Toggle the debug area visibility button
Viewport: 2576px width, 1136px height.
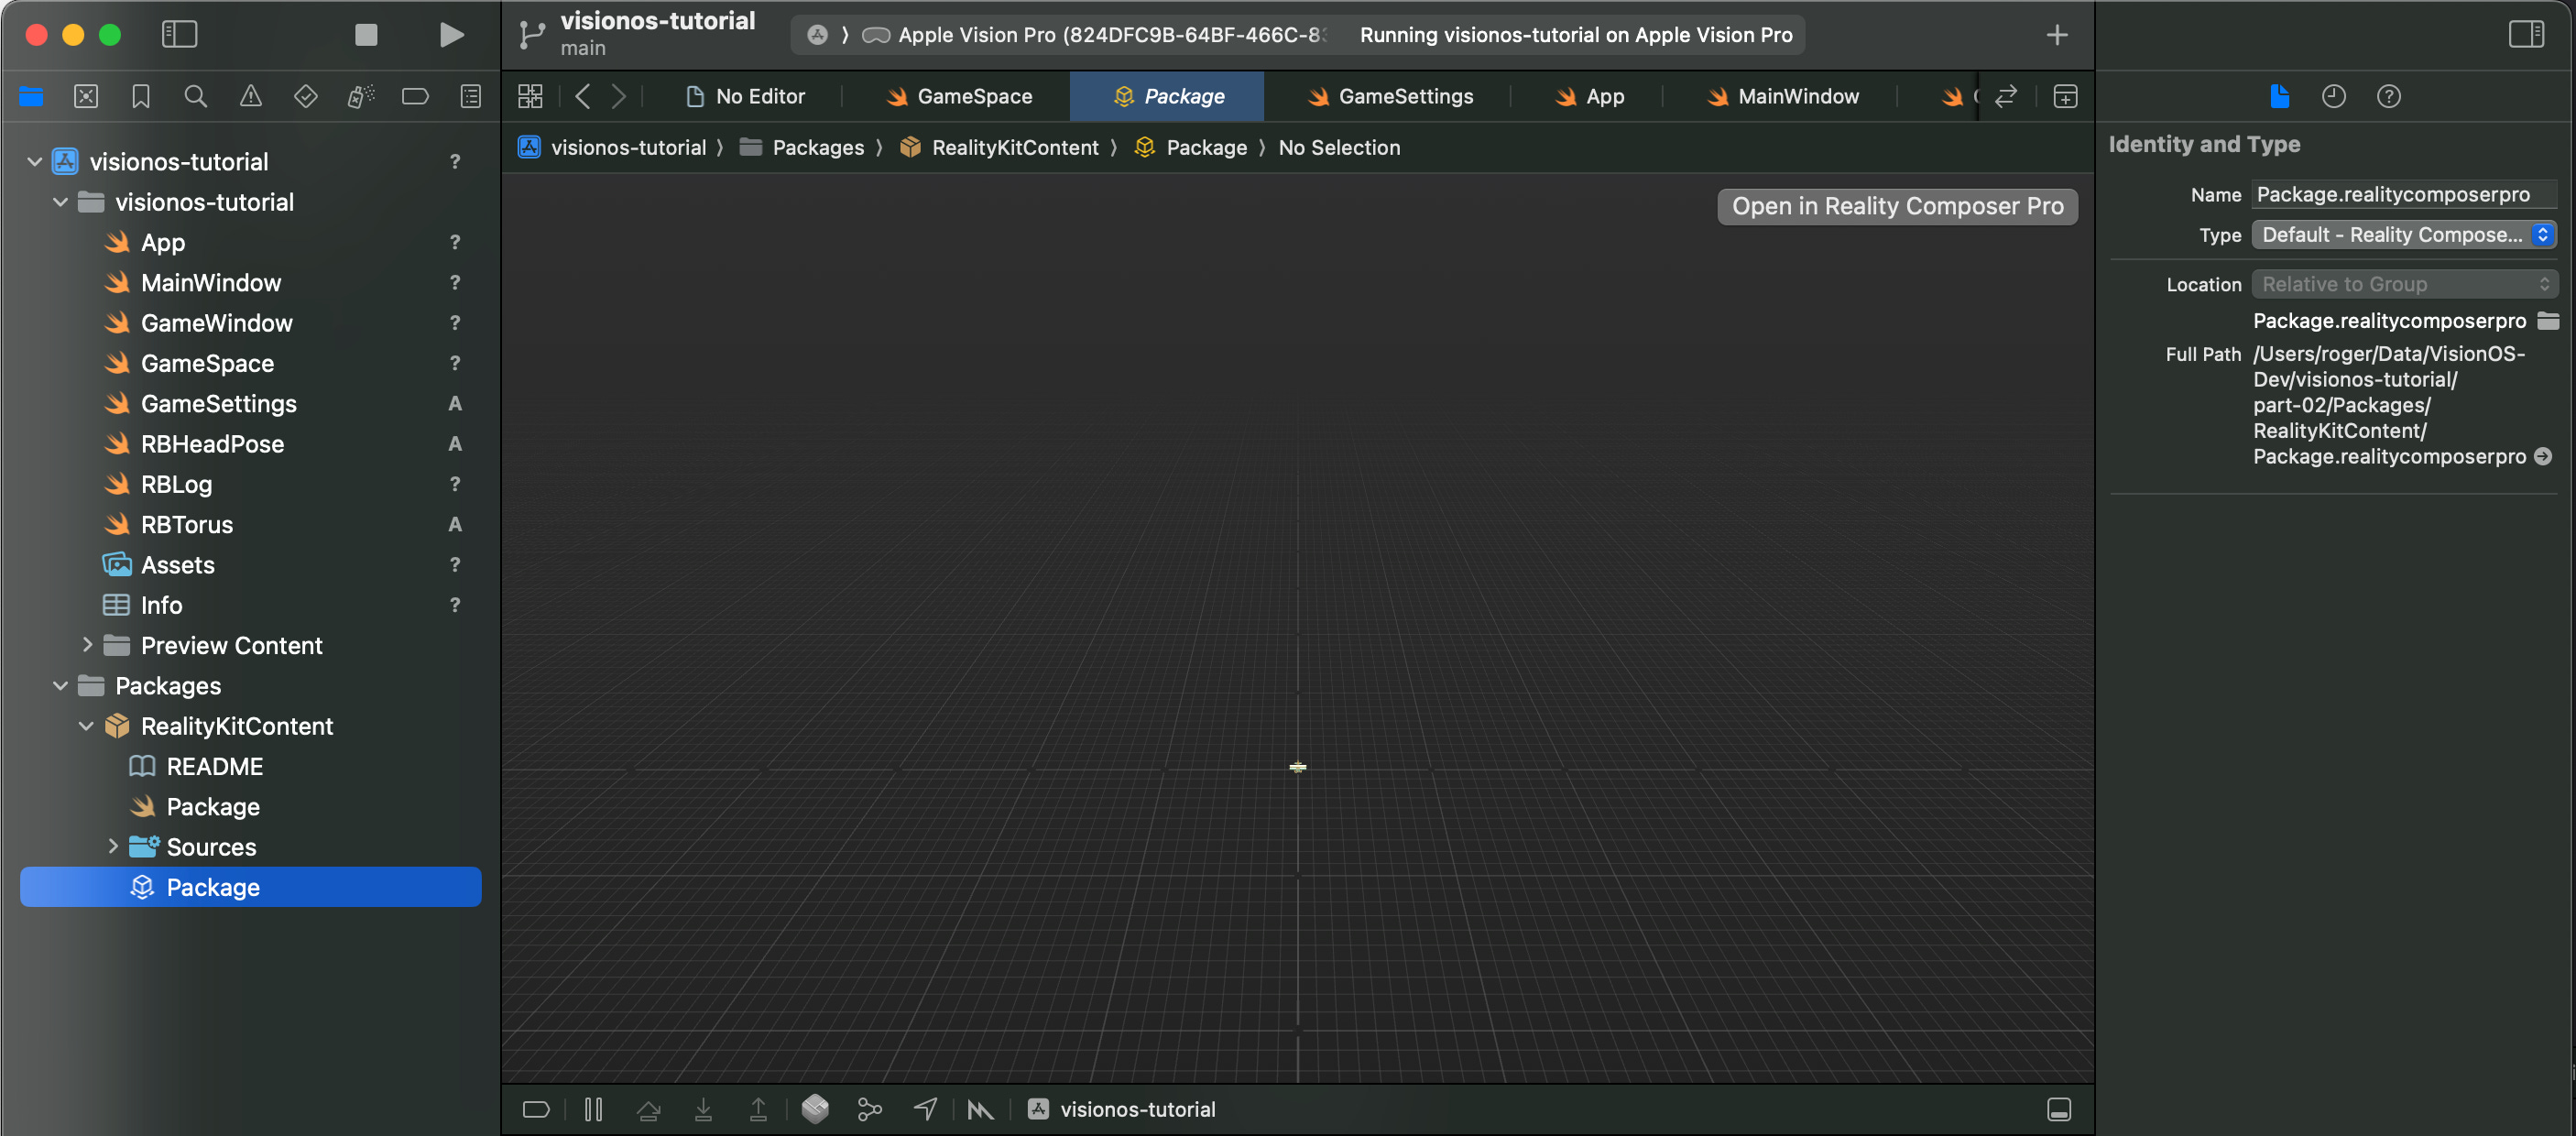click(2059, 1109)
